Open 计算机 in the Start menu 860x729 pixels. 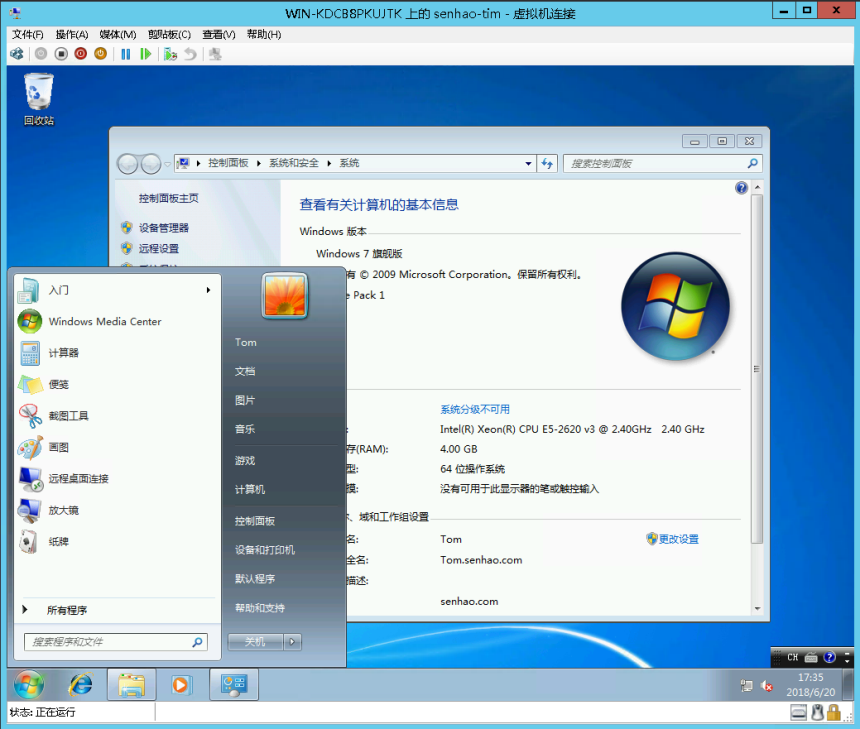pyautogui.click(x=250, y=489)
